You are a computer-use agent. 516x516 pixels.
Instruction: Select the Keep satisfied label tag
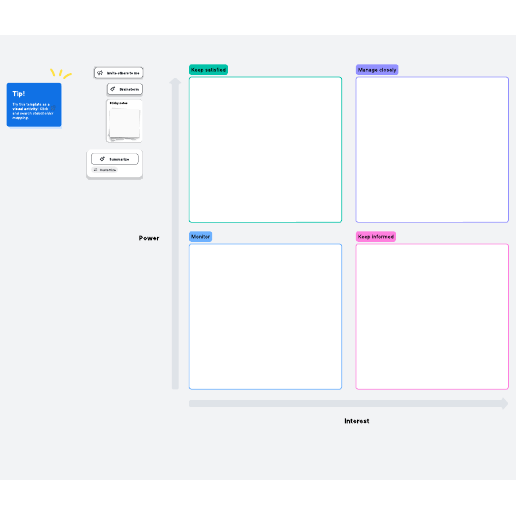tap(208, 70)
